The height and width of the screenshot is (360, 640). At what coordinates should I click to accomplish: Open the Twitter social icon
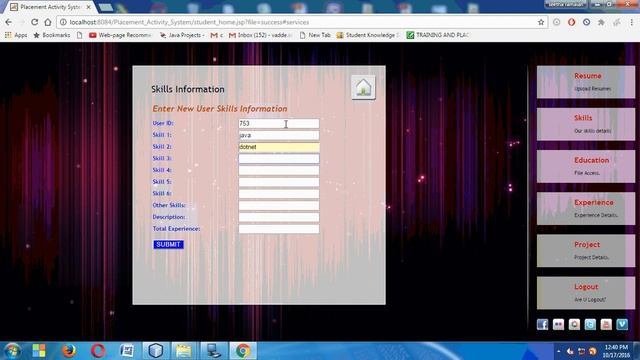(590, 324)
